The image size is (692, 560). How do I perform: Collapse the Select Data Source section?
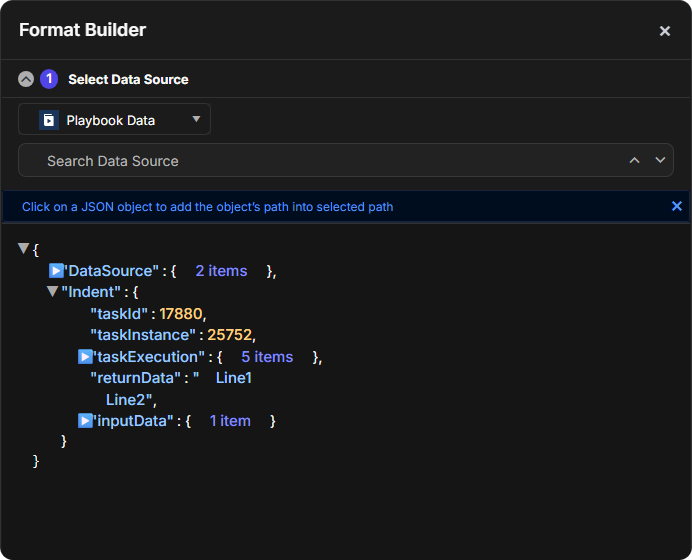[26, 79]
